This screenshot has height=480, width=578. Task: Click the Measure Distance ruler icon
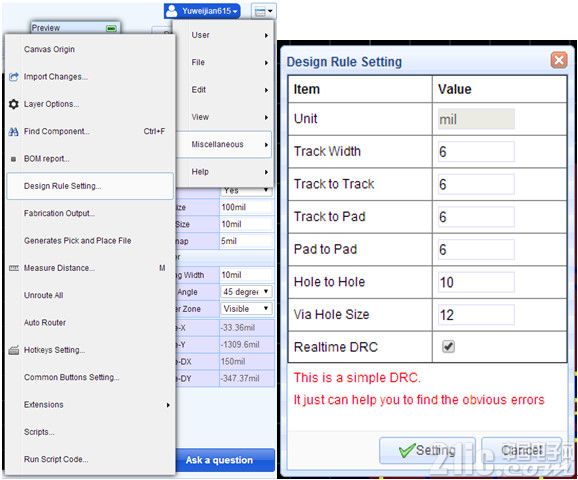point(14,268)
